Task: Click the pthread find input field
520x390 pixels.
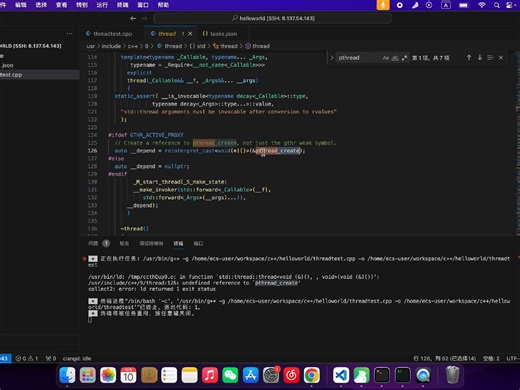Action: pyautogui.click(x=358, y=58)
